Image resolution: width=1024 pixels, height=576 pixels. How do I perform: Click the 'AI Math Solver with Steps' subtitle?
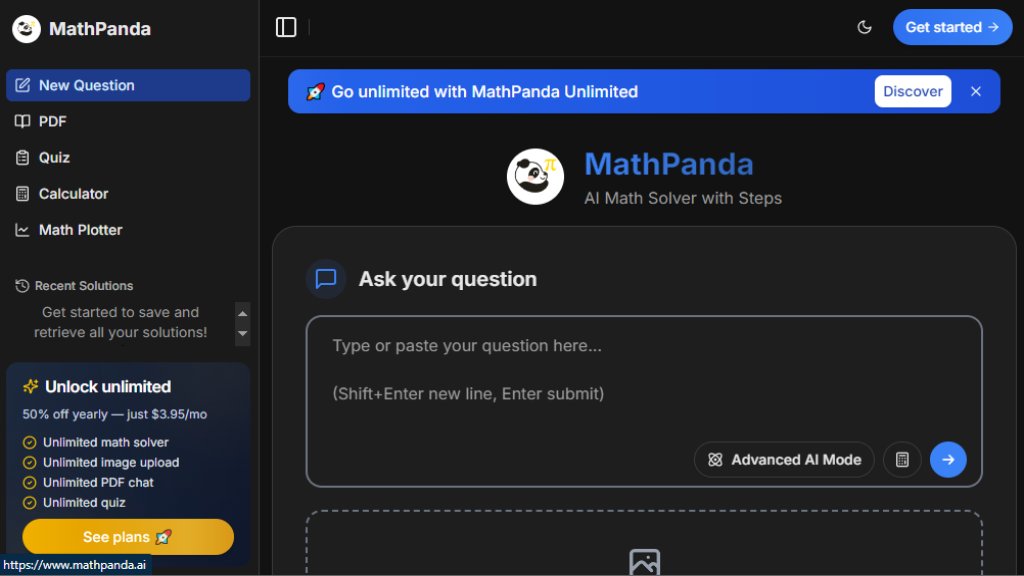coord(682,199)
